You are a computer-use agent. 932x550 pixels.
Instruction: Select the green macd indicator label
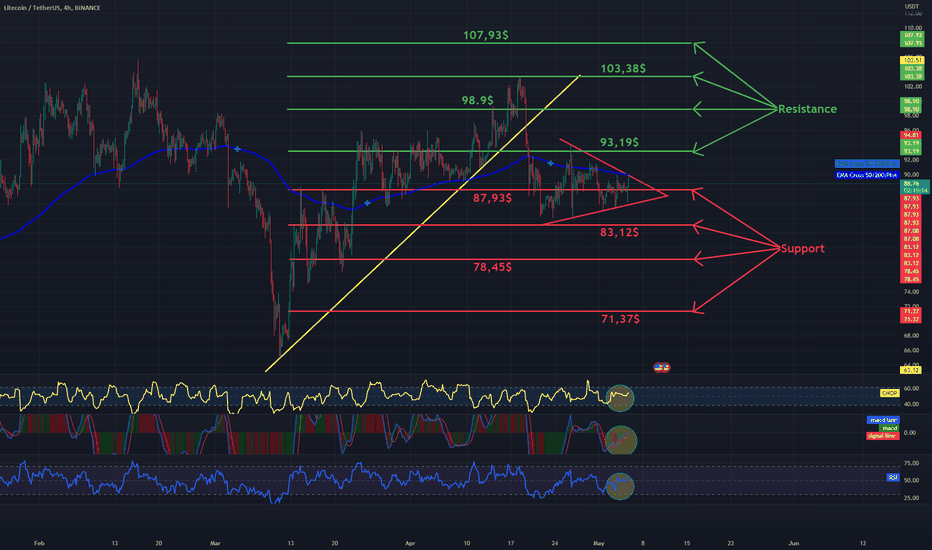click(x=889, y=428)
